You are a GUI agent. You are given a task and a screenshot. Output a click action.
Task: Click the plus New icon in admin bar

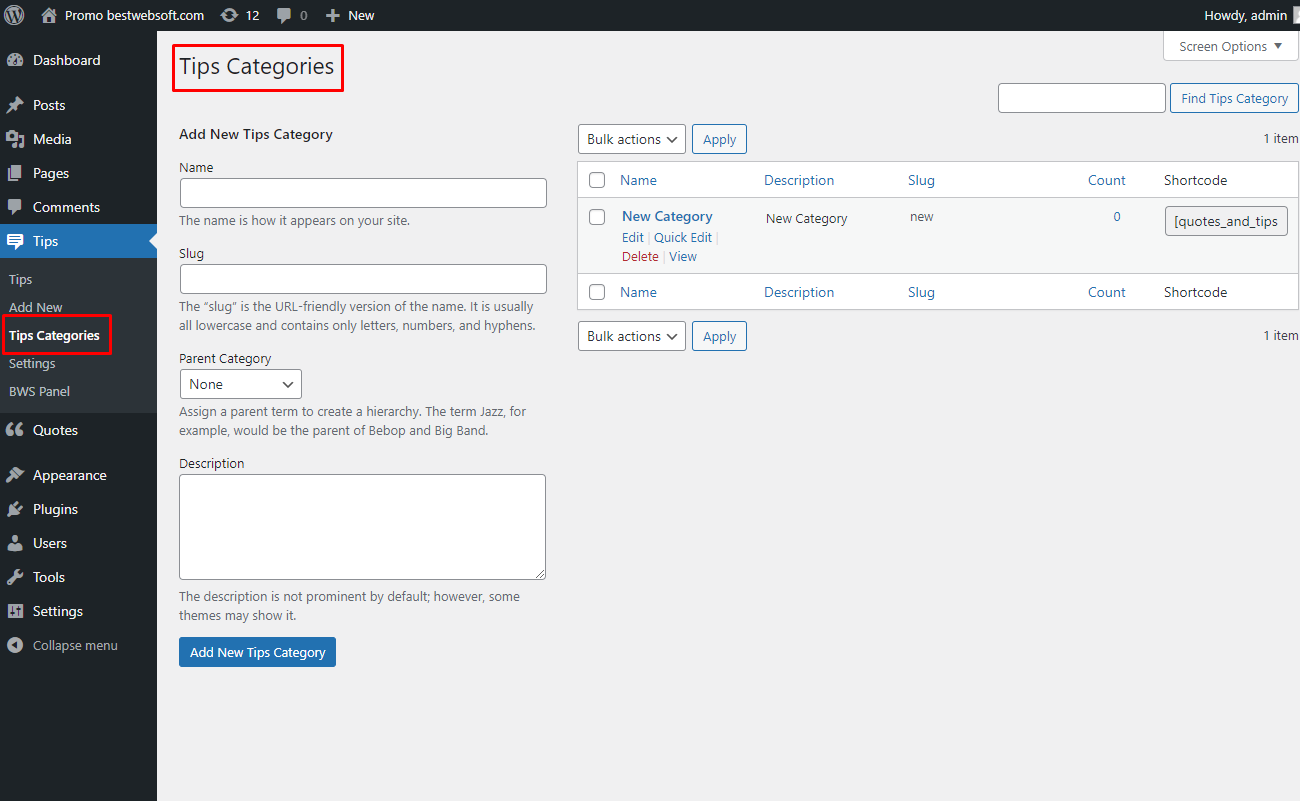[x=333, y=15]
